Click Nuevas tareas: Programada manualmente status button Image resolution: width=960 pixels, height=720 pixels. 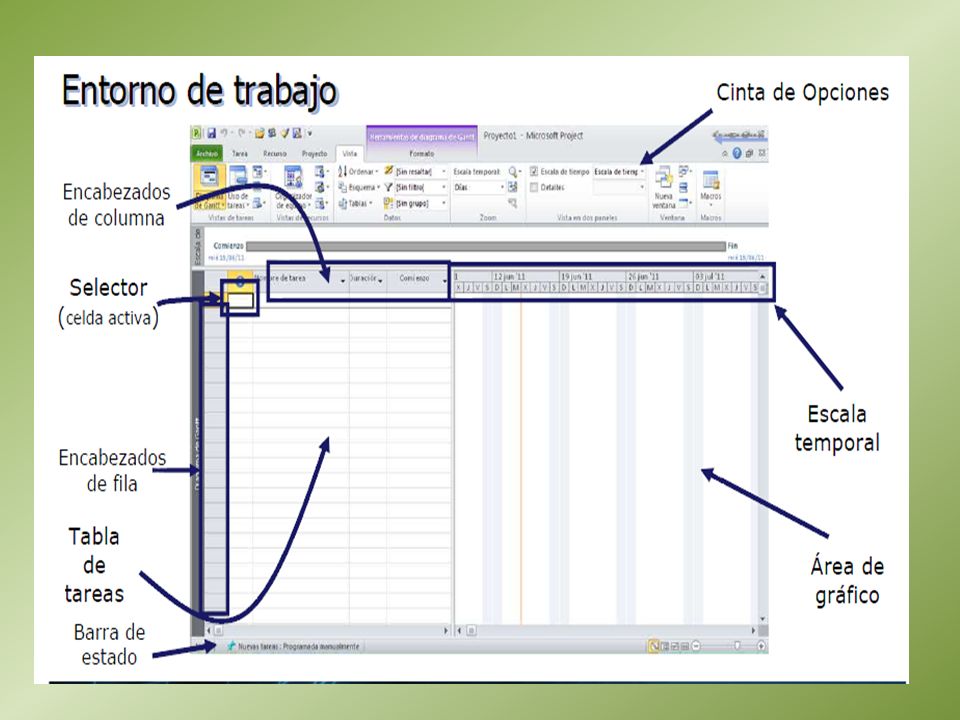point(293,646)
